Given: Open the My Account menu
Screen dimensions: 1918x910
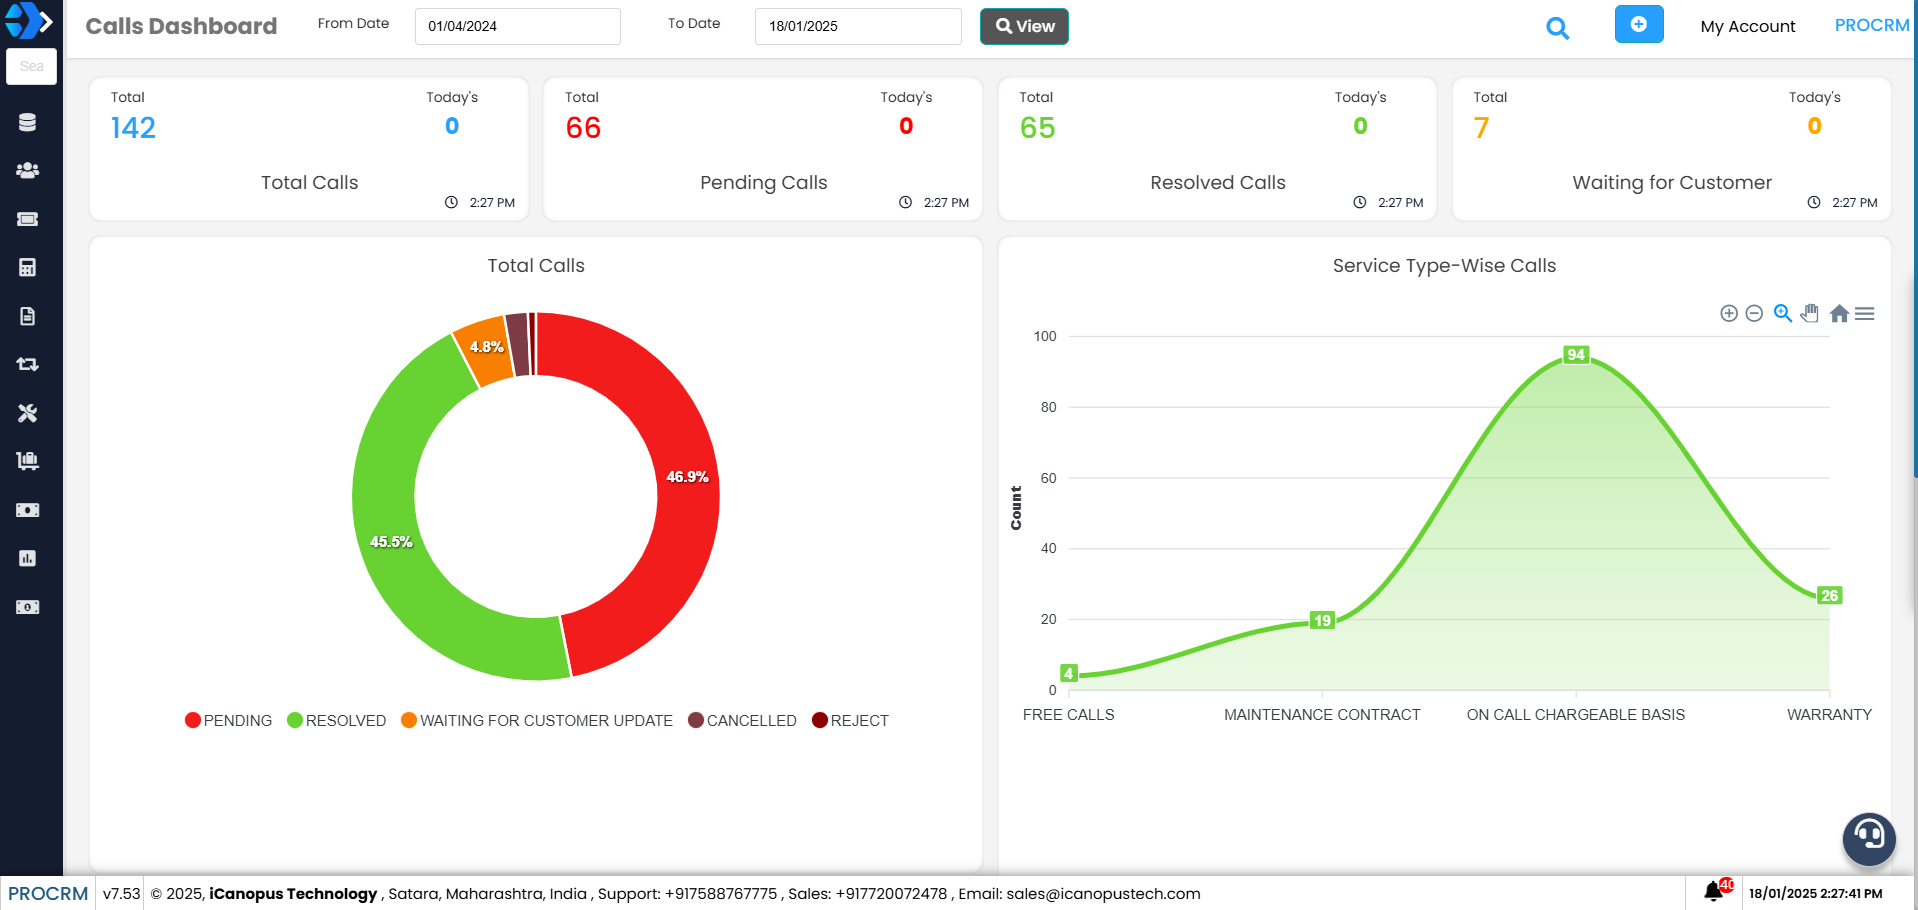Looking at the screenshot, I should click(x=1747, y=27).
